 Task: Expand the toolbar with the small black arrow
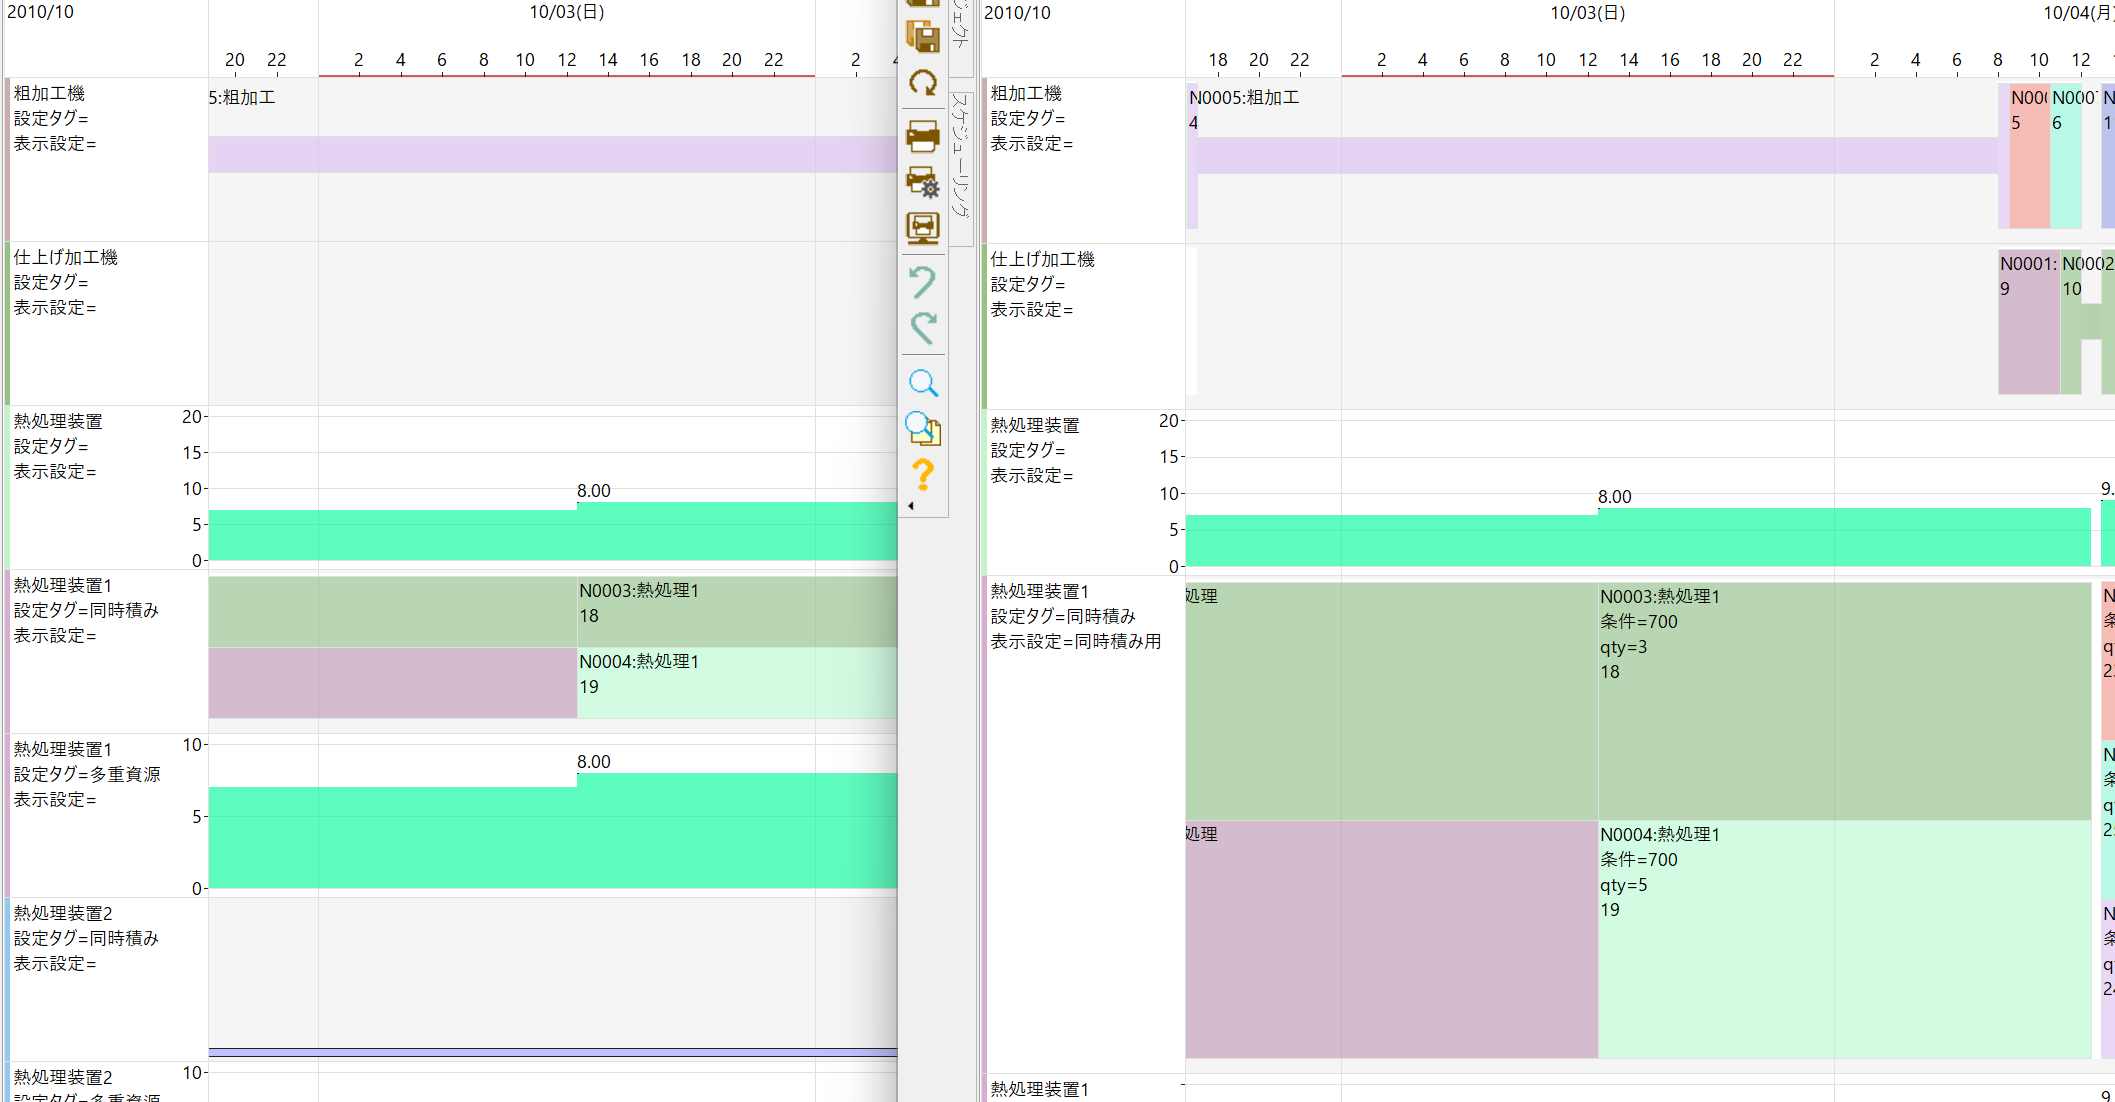(911, 506)
